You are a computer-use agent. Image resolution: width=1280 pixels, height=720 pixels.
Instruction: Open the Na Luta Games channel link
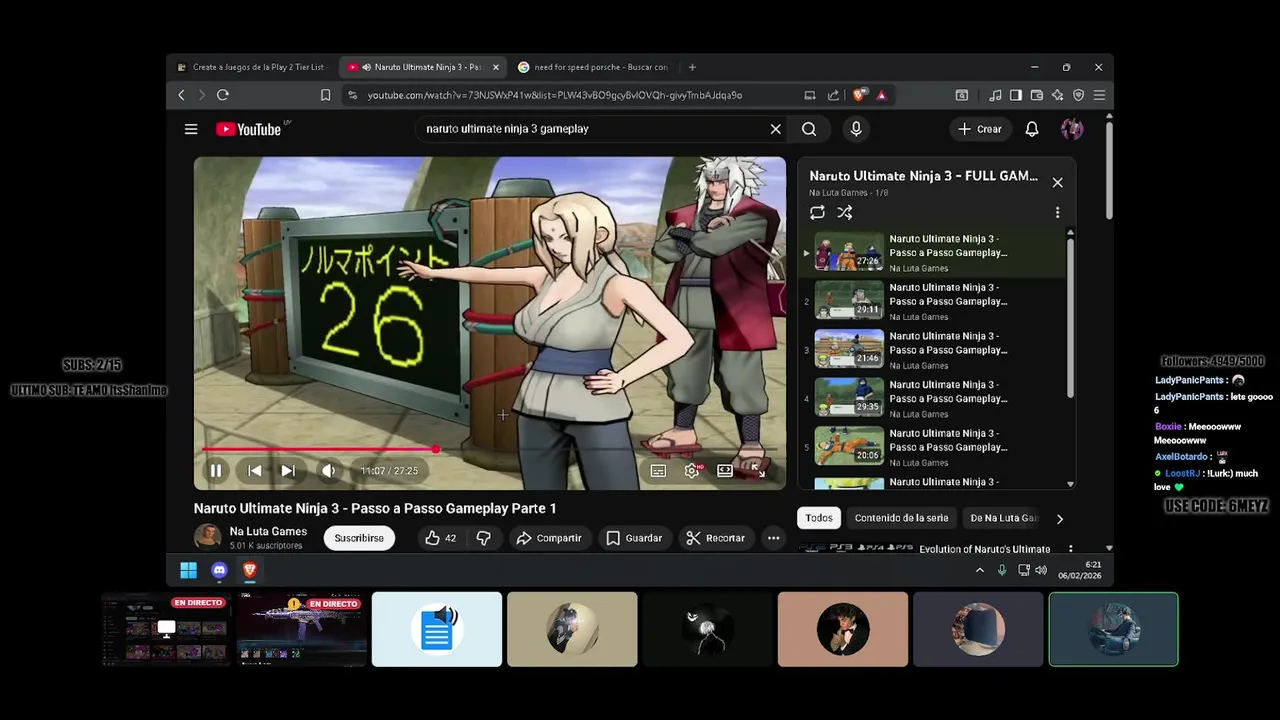coord(268,532)
